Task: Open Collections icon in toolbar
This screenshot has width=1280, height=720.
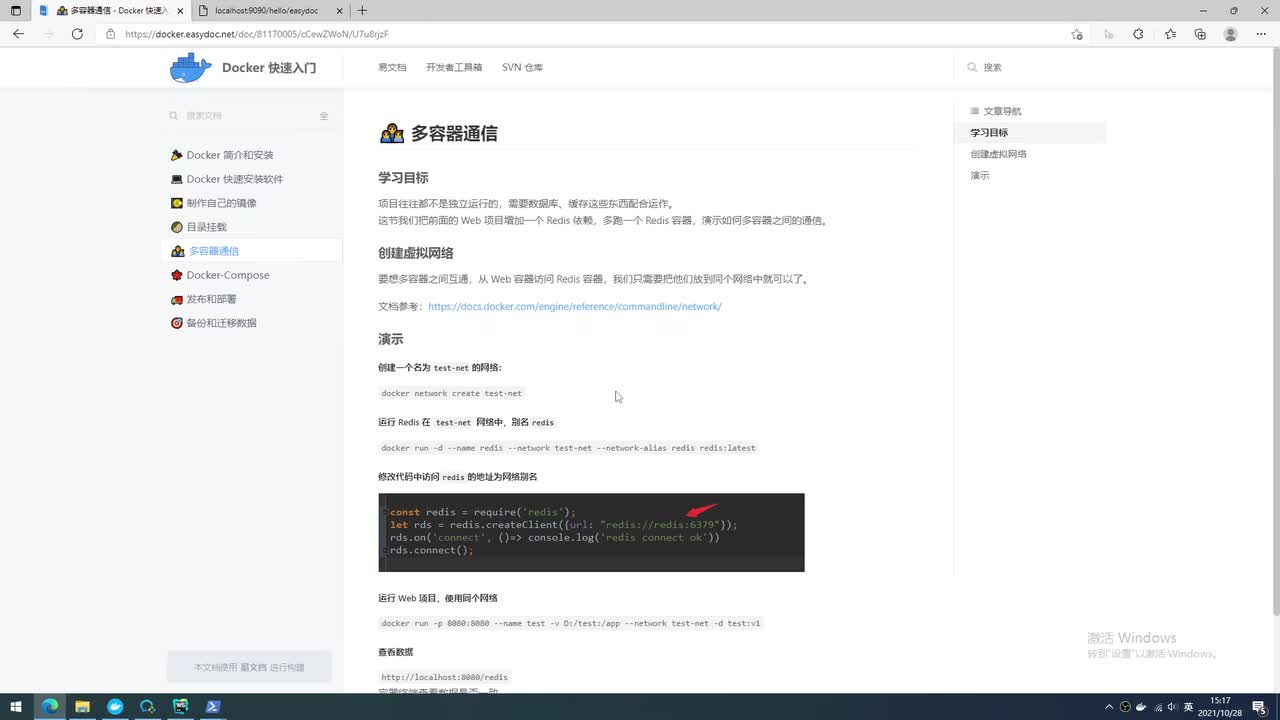Action: (1200, 34)
